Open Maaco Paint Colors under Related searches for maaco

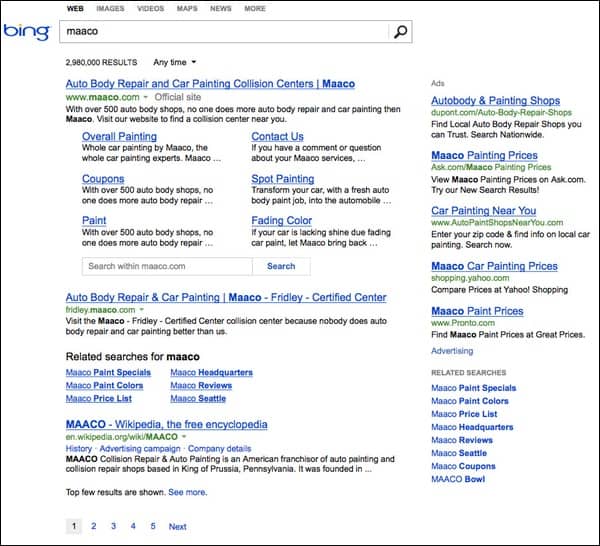click(104, 386)
